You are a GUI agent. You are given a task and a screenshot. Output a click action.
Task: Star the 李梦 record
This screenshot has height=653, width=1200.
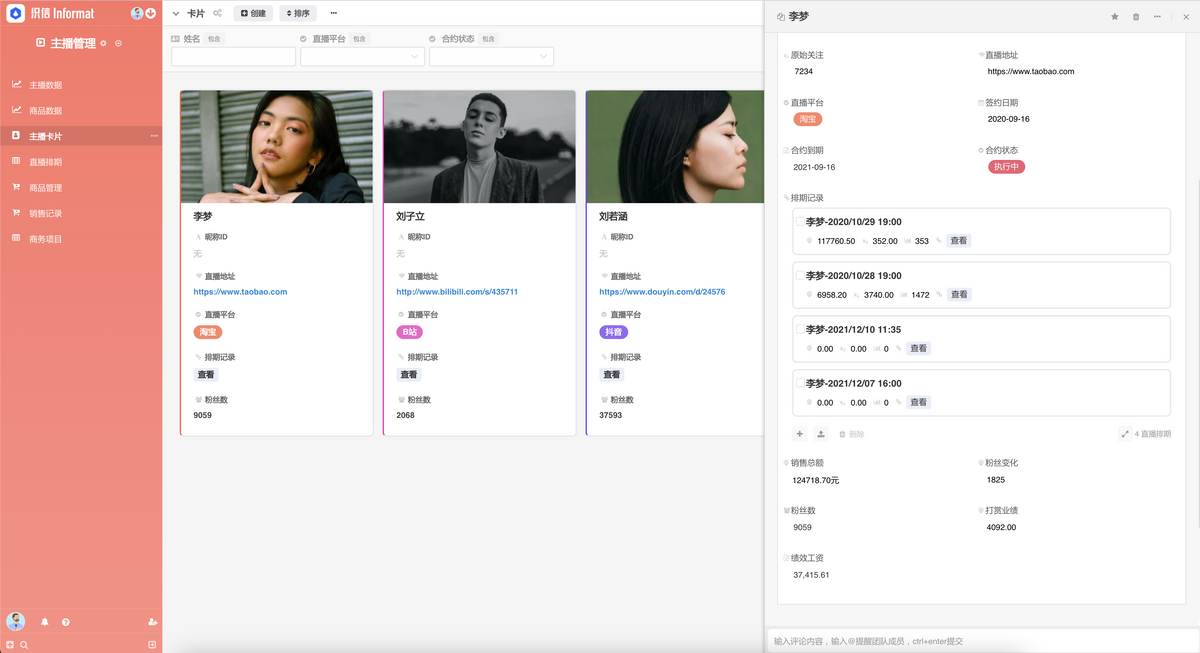(1115, 17)
